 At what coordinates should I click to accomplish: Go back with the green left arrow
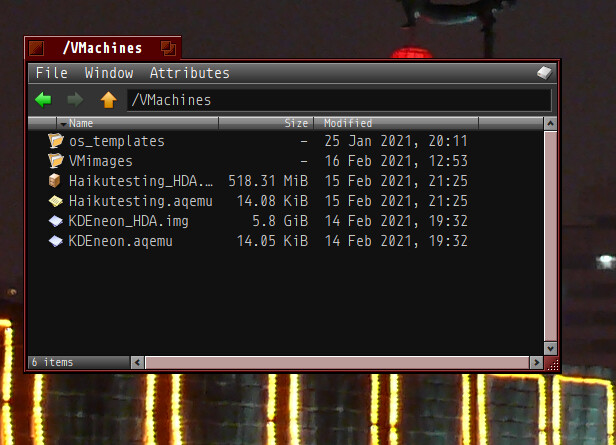click(43, 100)
